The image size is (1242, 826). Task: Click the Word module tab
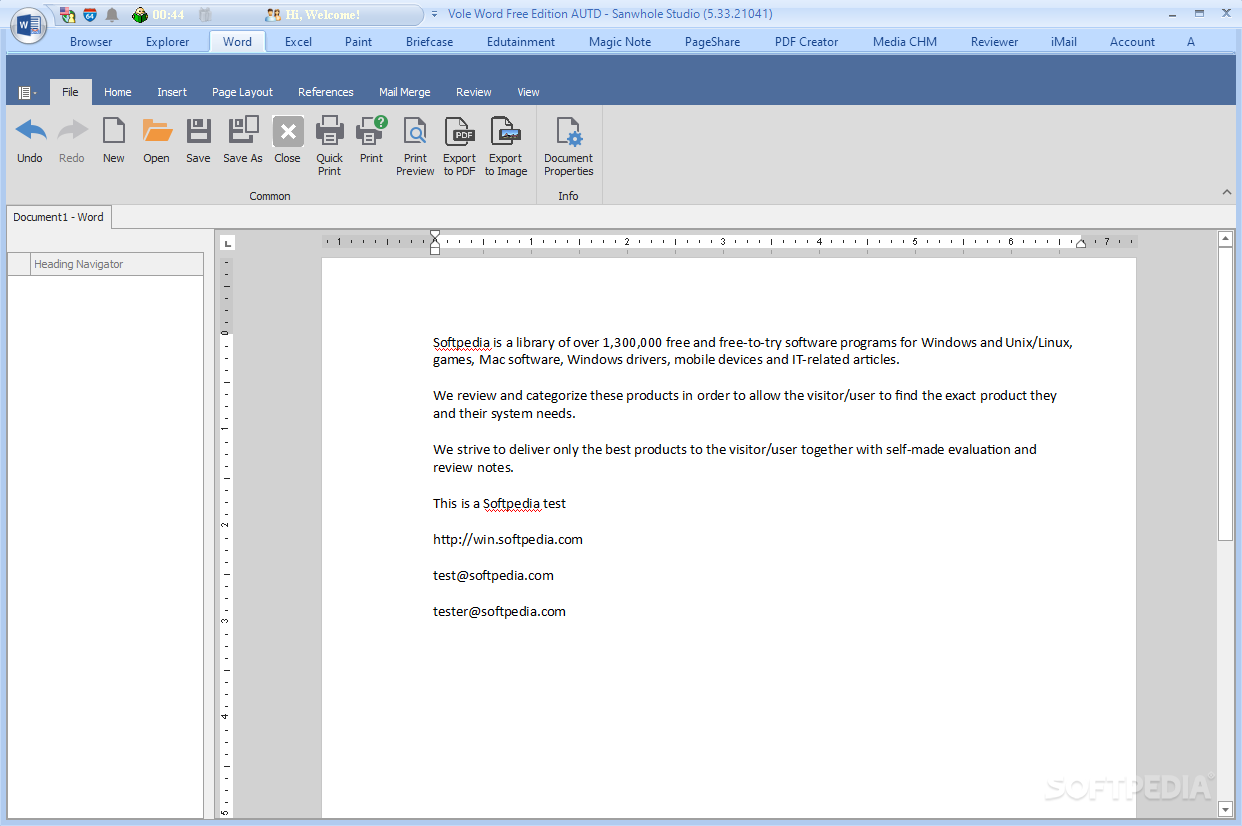coord(238,42)
